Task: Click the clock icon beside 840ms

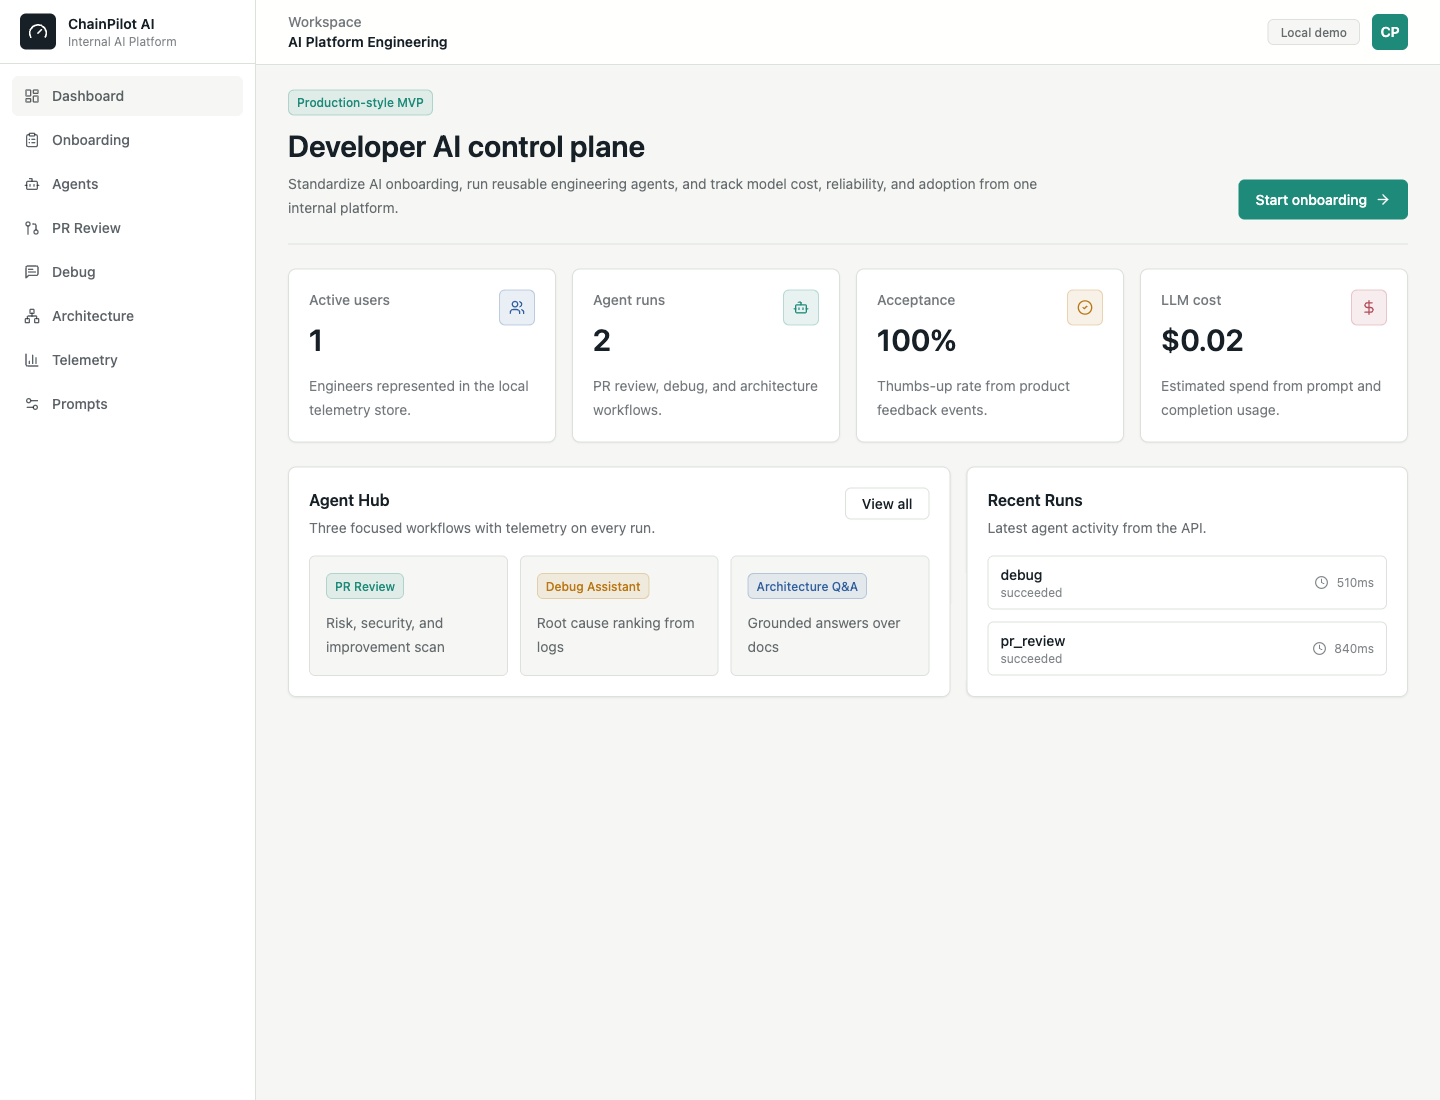Action: [x=1319, y=648]
